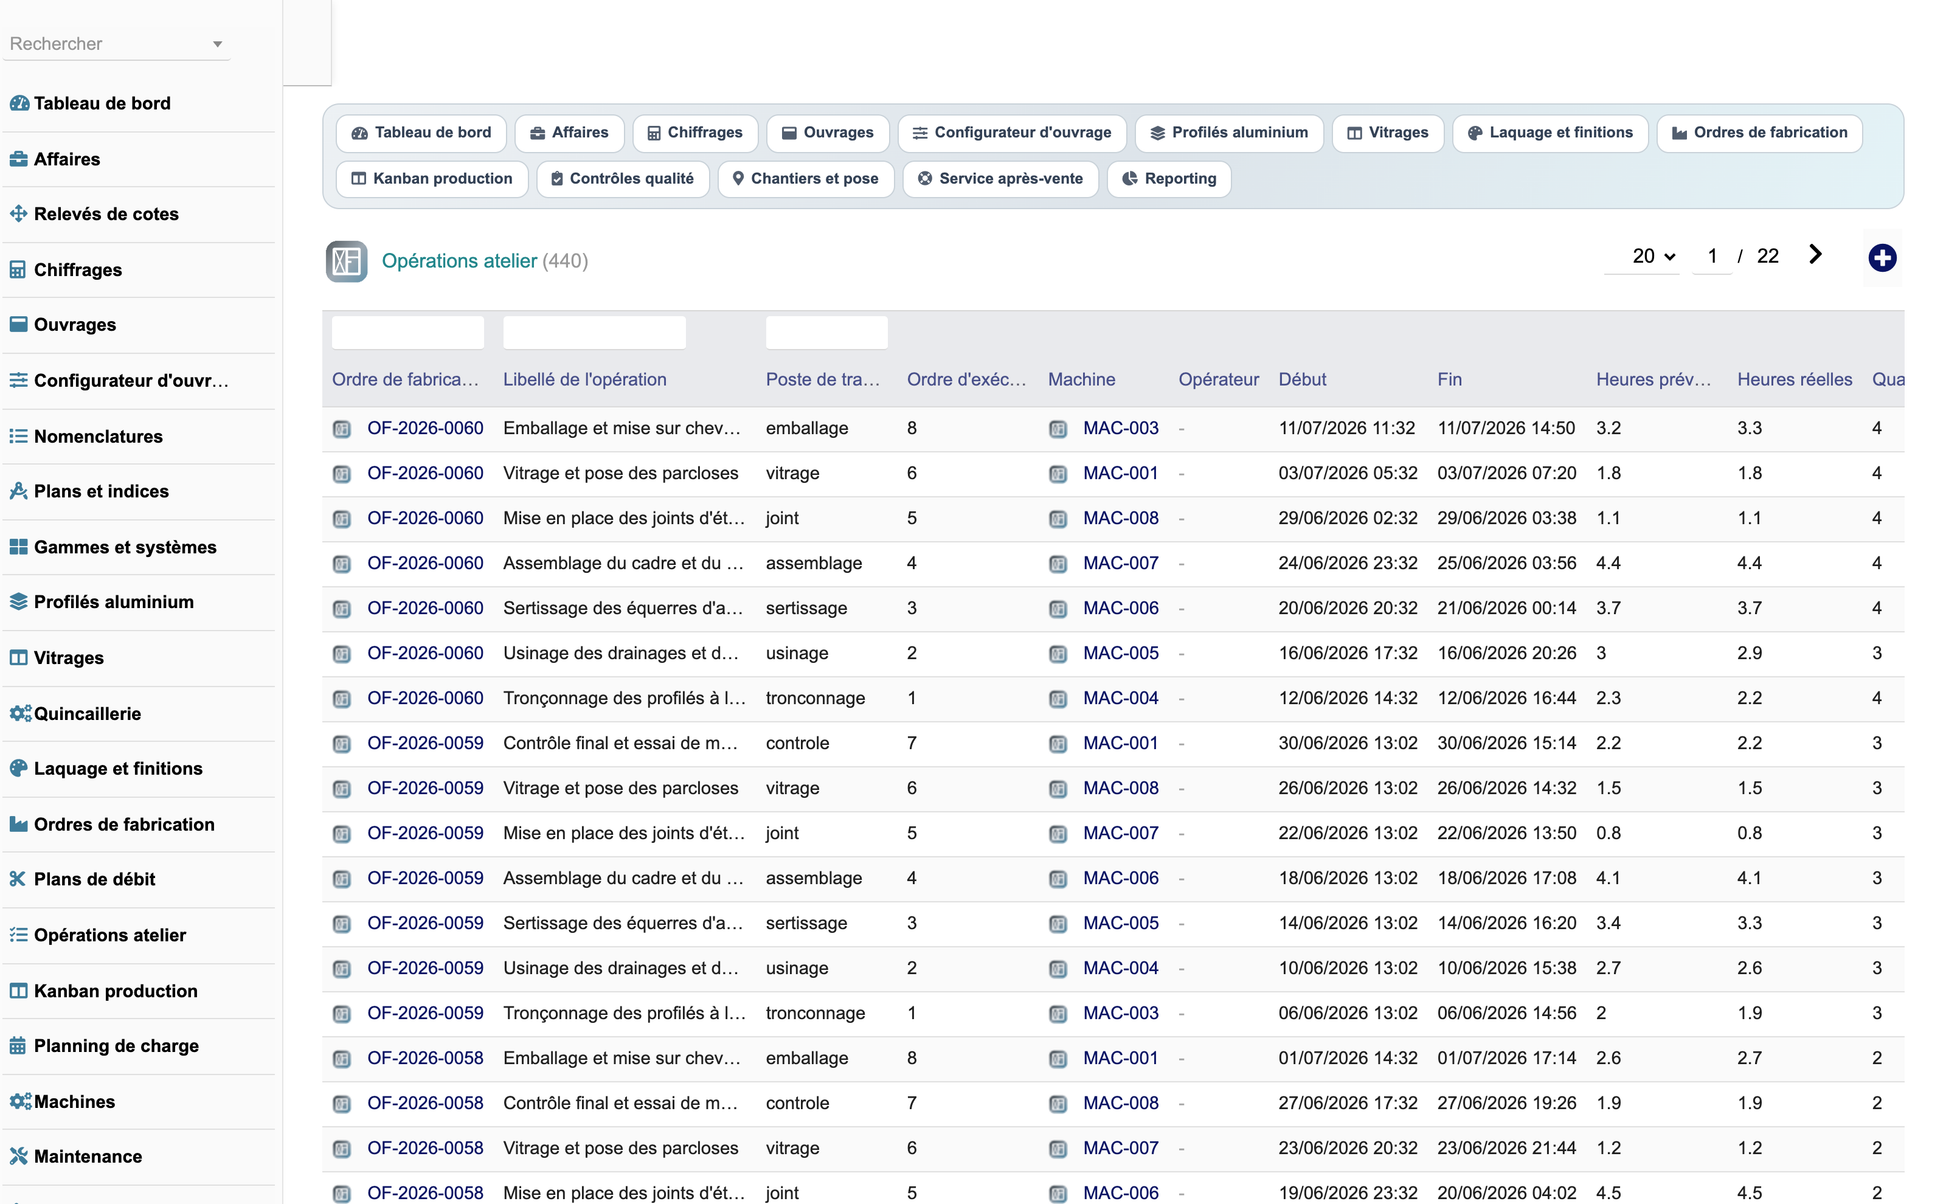
Task: Click Nomenclatures list icon in sidebar
Action: click(x=19, y=436)
